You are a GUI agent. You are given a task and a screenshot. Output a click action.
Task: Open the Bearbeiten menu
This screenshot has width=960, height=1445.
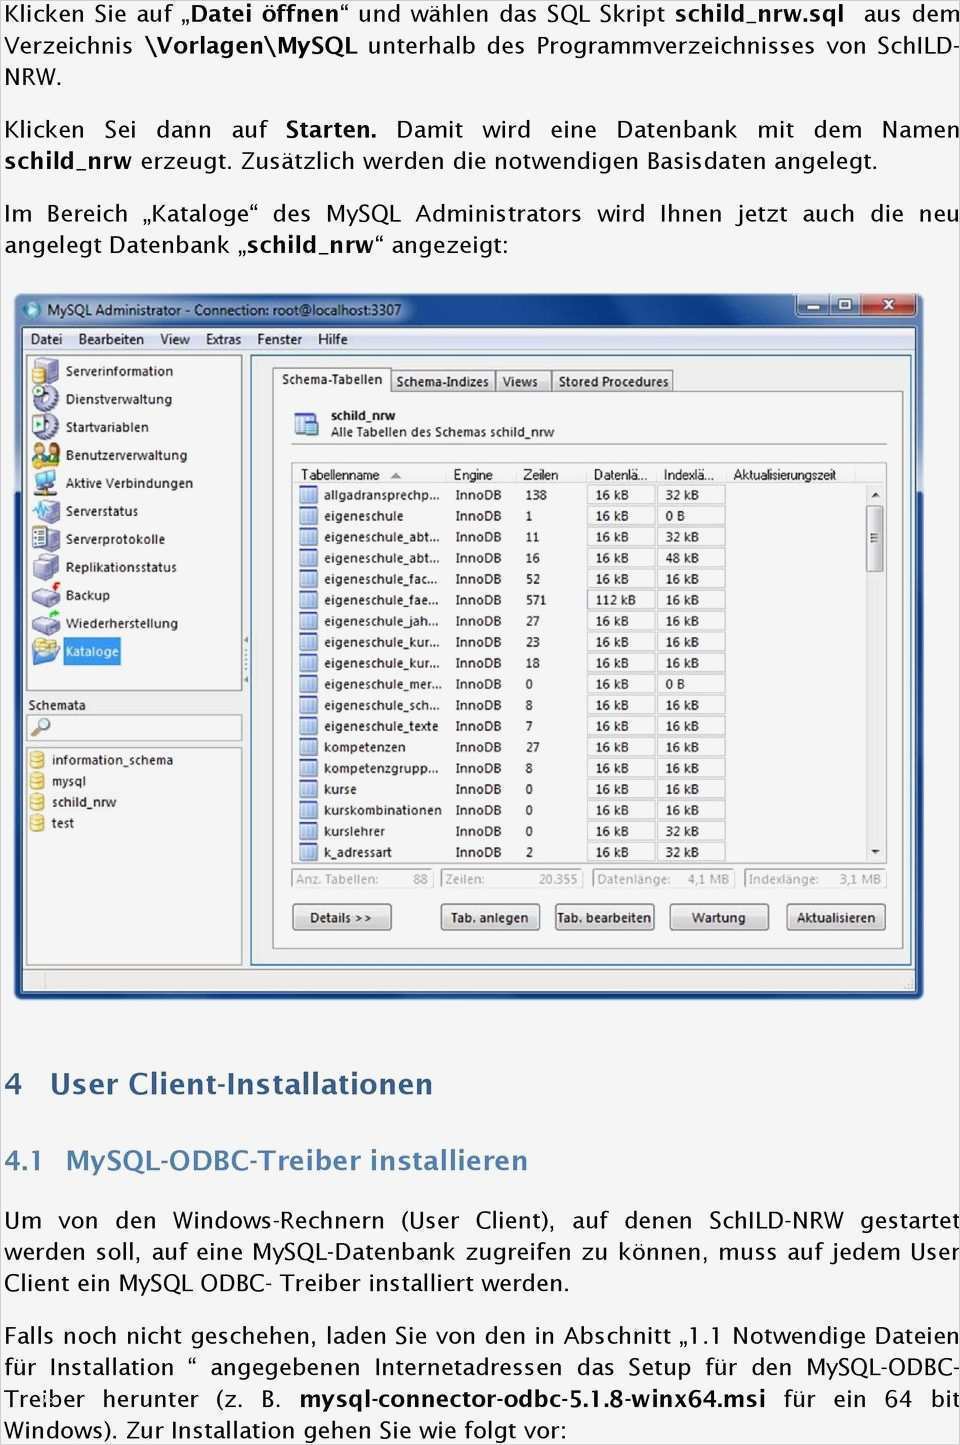coord(111,340)
